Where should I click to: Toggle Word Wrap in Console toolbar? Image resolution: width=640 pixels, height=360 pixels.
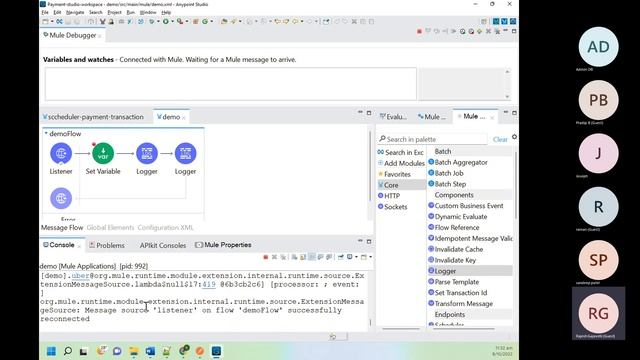click(312, 257)
